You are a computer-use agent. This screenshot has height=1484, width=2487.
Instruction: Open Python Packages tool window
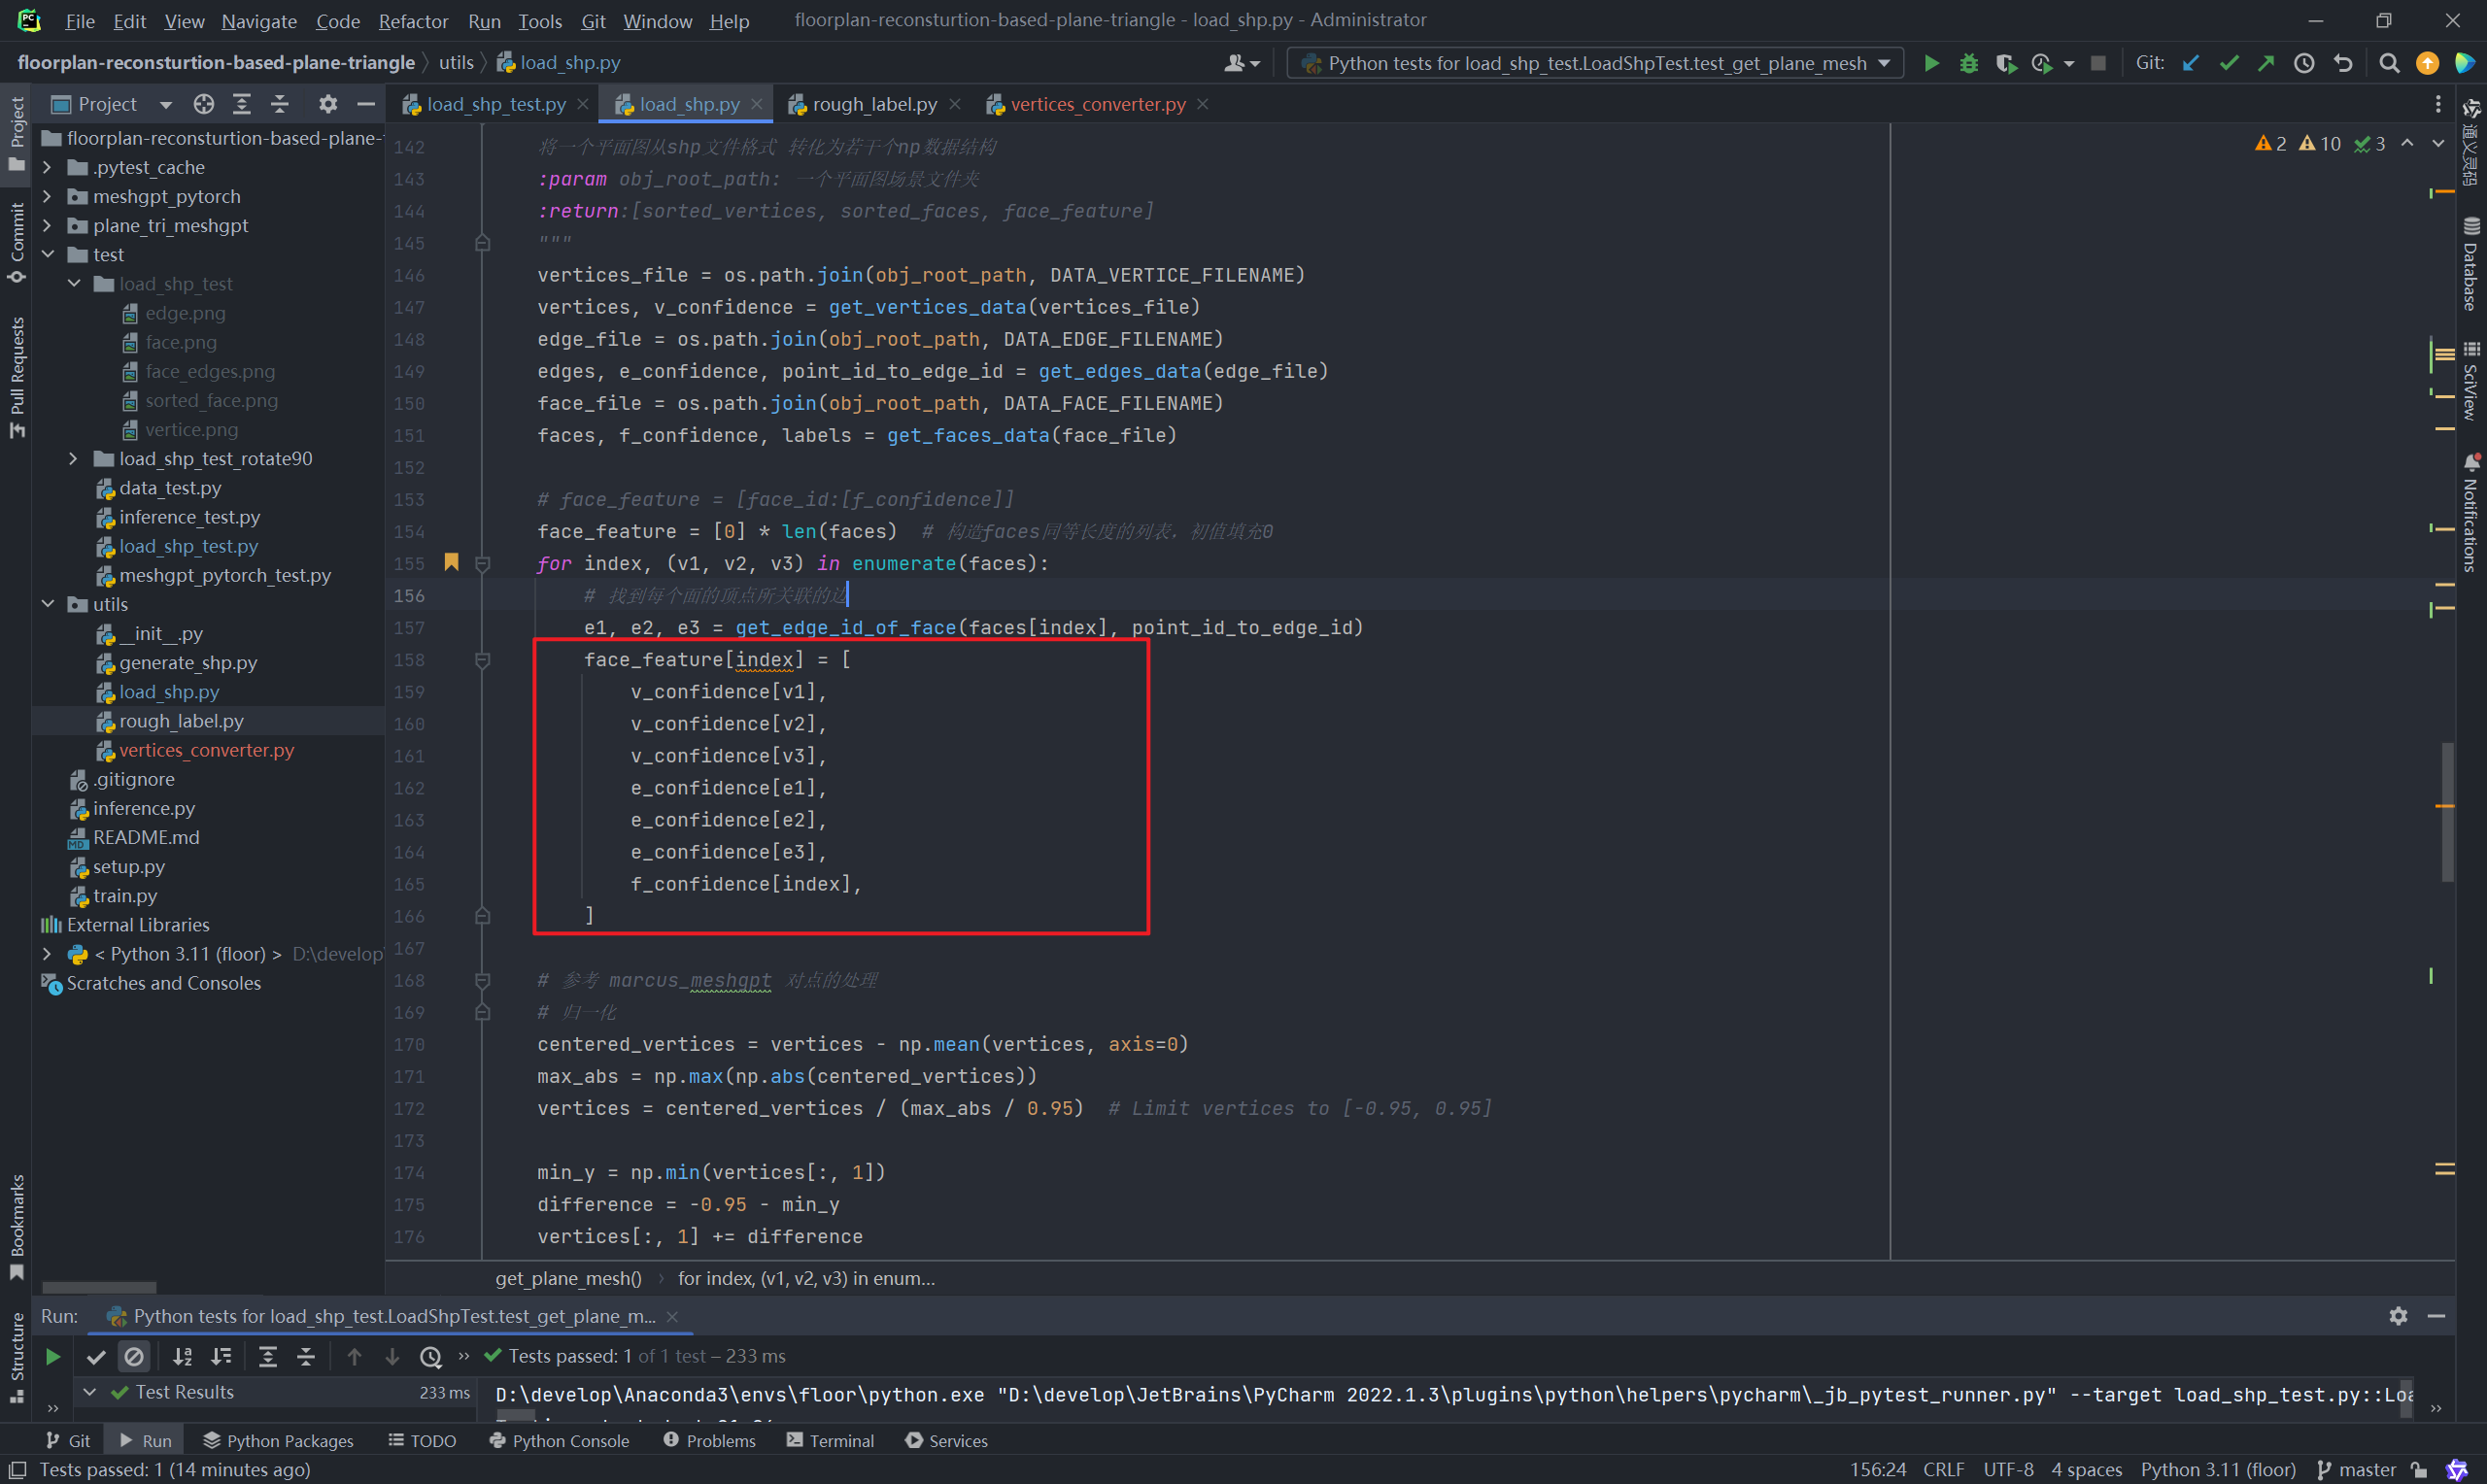coord(278,1440)
